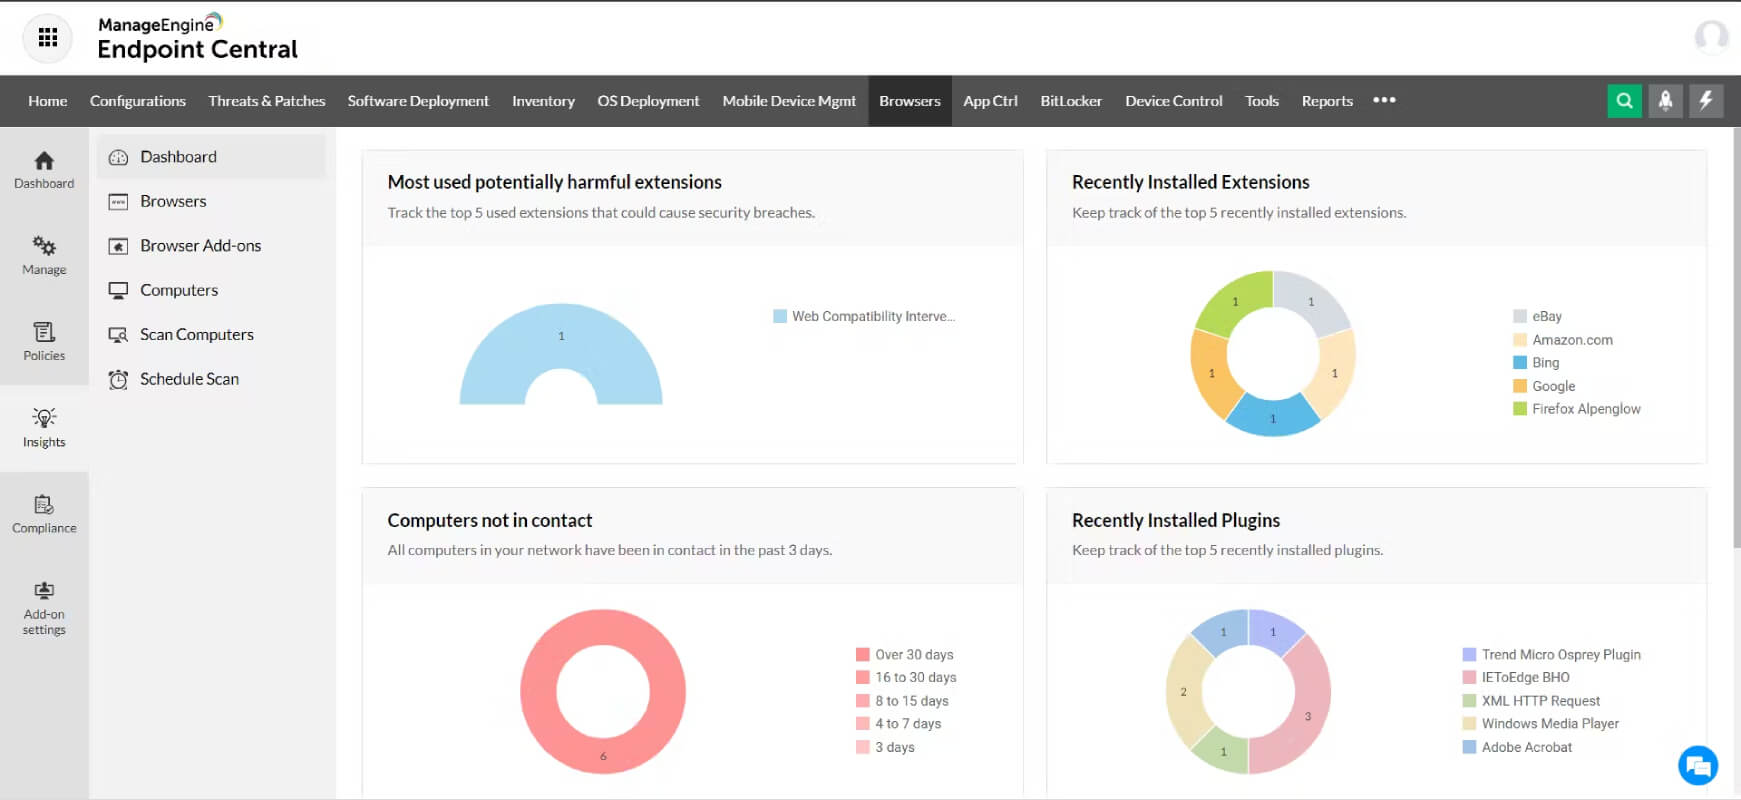Select the Compliance sidebar icon
This screenshot has height=800, width=1741.
click(44, 515)
